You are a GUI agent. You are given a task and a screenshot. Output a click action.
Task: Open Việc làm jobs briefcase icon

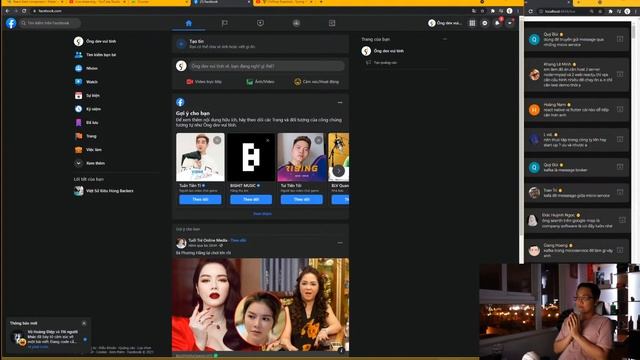click(79, 150)
